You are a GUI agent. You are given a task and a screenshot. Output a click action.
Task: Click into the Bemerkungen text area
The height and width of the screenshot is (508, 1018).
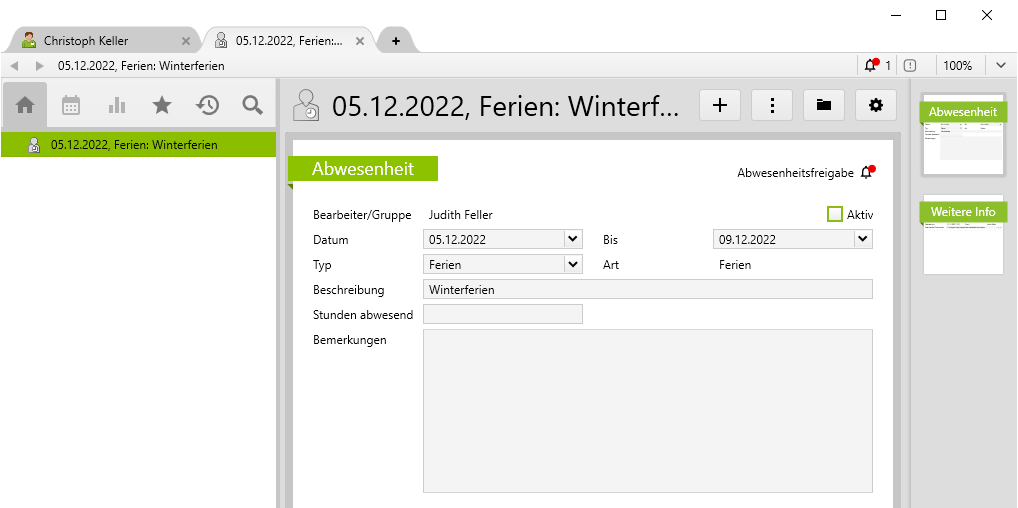pos(647,410)
